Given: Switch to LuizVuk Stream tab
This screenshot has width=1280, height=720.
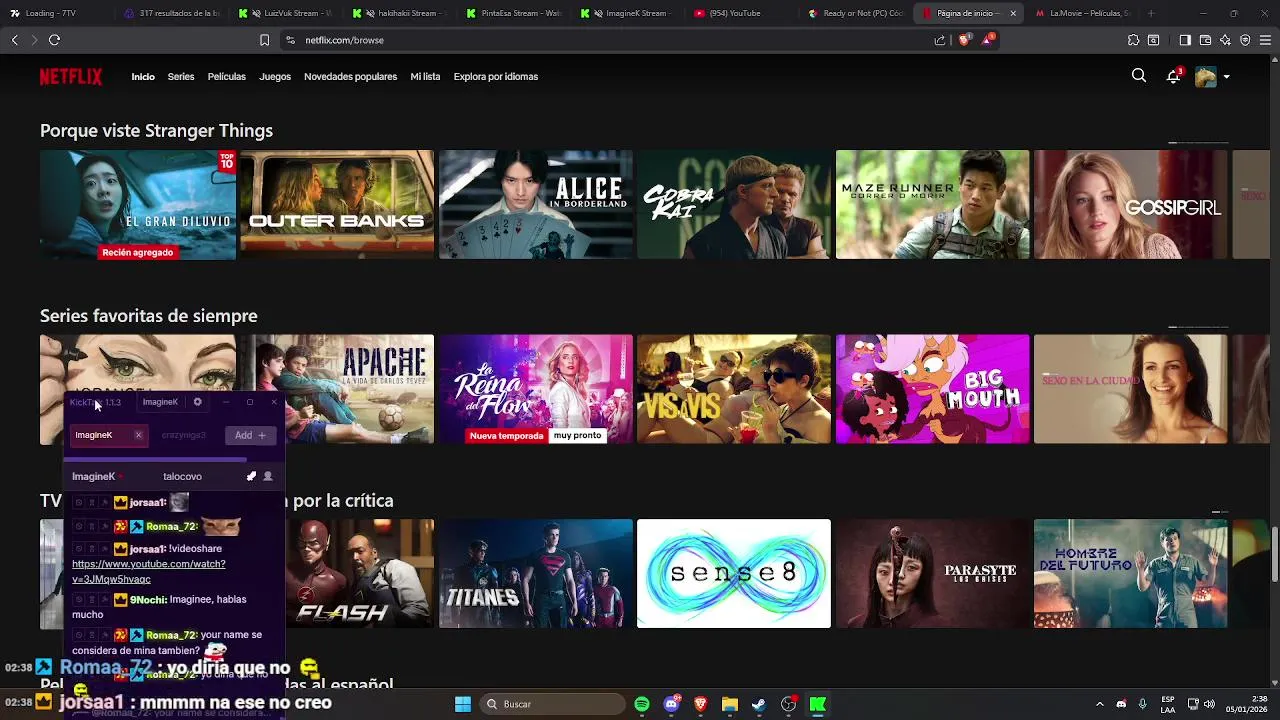Looking at the screenshot, I should [x=285, y=14].
